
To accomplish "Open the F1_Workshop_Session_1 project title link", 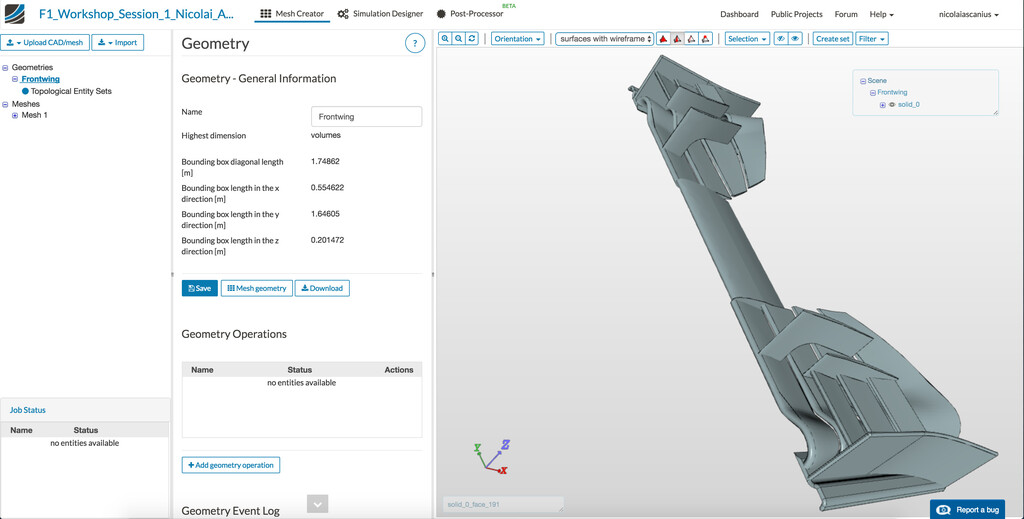I will coord(136,14).
